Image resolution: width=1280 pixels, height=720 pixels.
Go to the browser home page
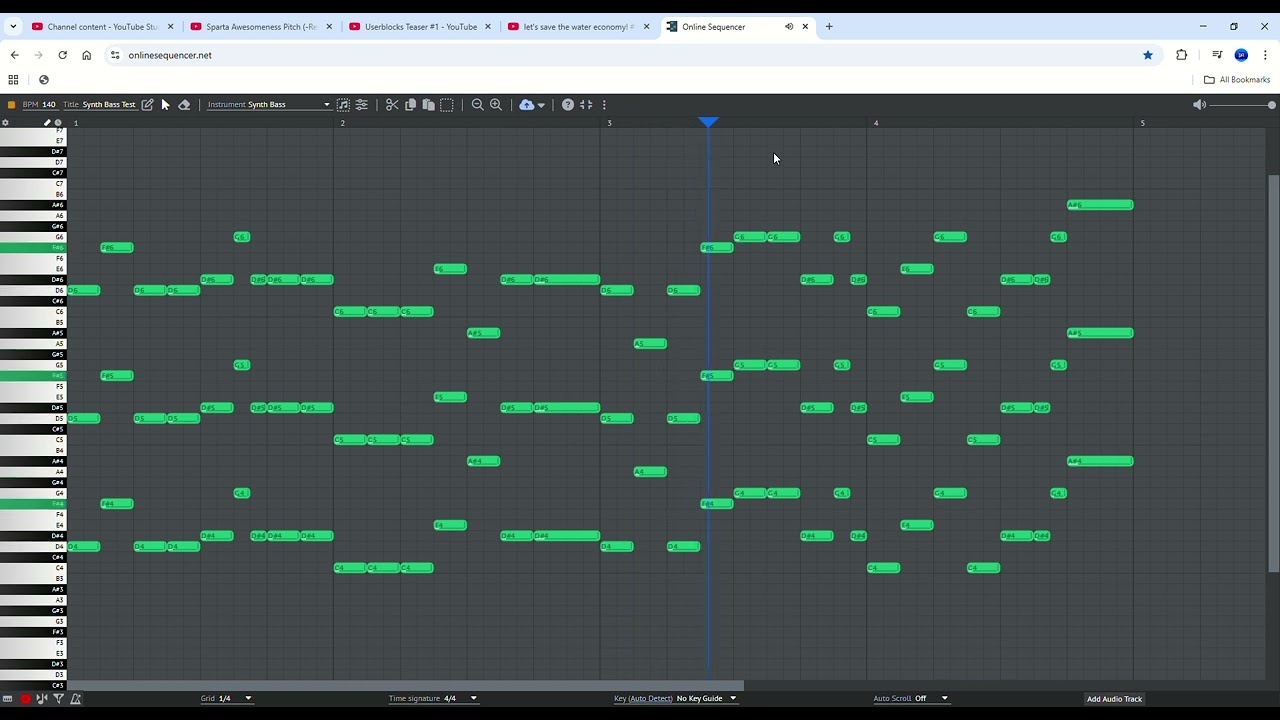87,55
